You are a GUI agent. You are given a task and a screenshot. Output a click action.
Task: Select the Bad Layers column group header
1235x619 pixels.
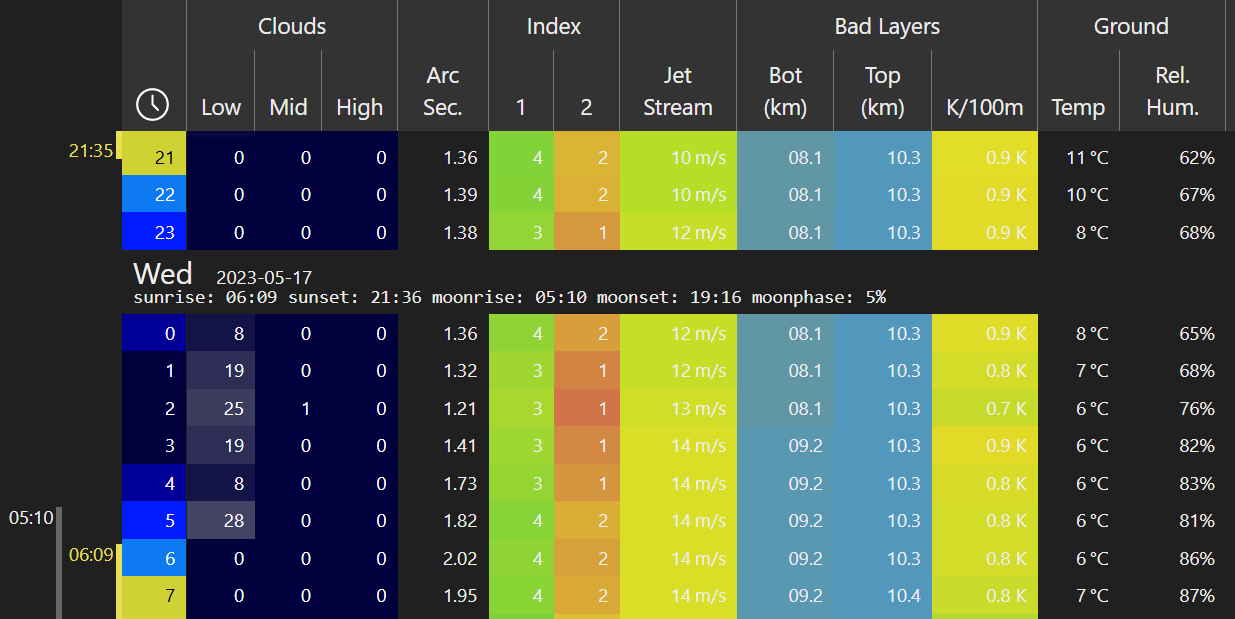(x=887, y=27)
